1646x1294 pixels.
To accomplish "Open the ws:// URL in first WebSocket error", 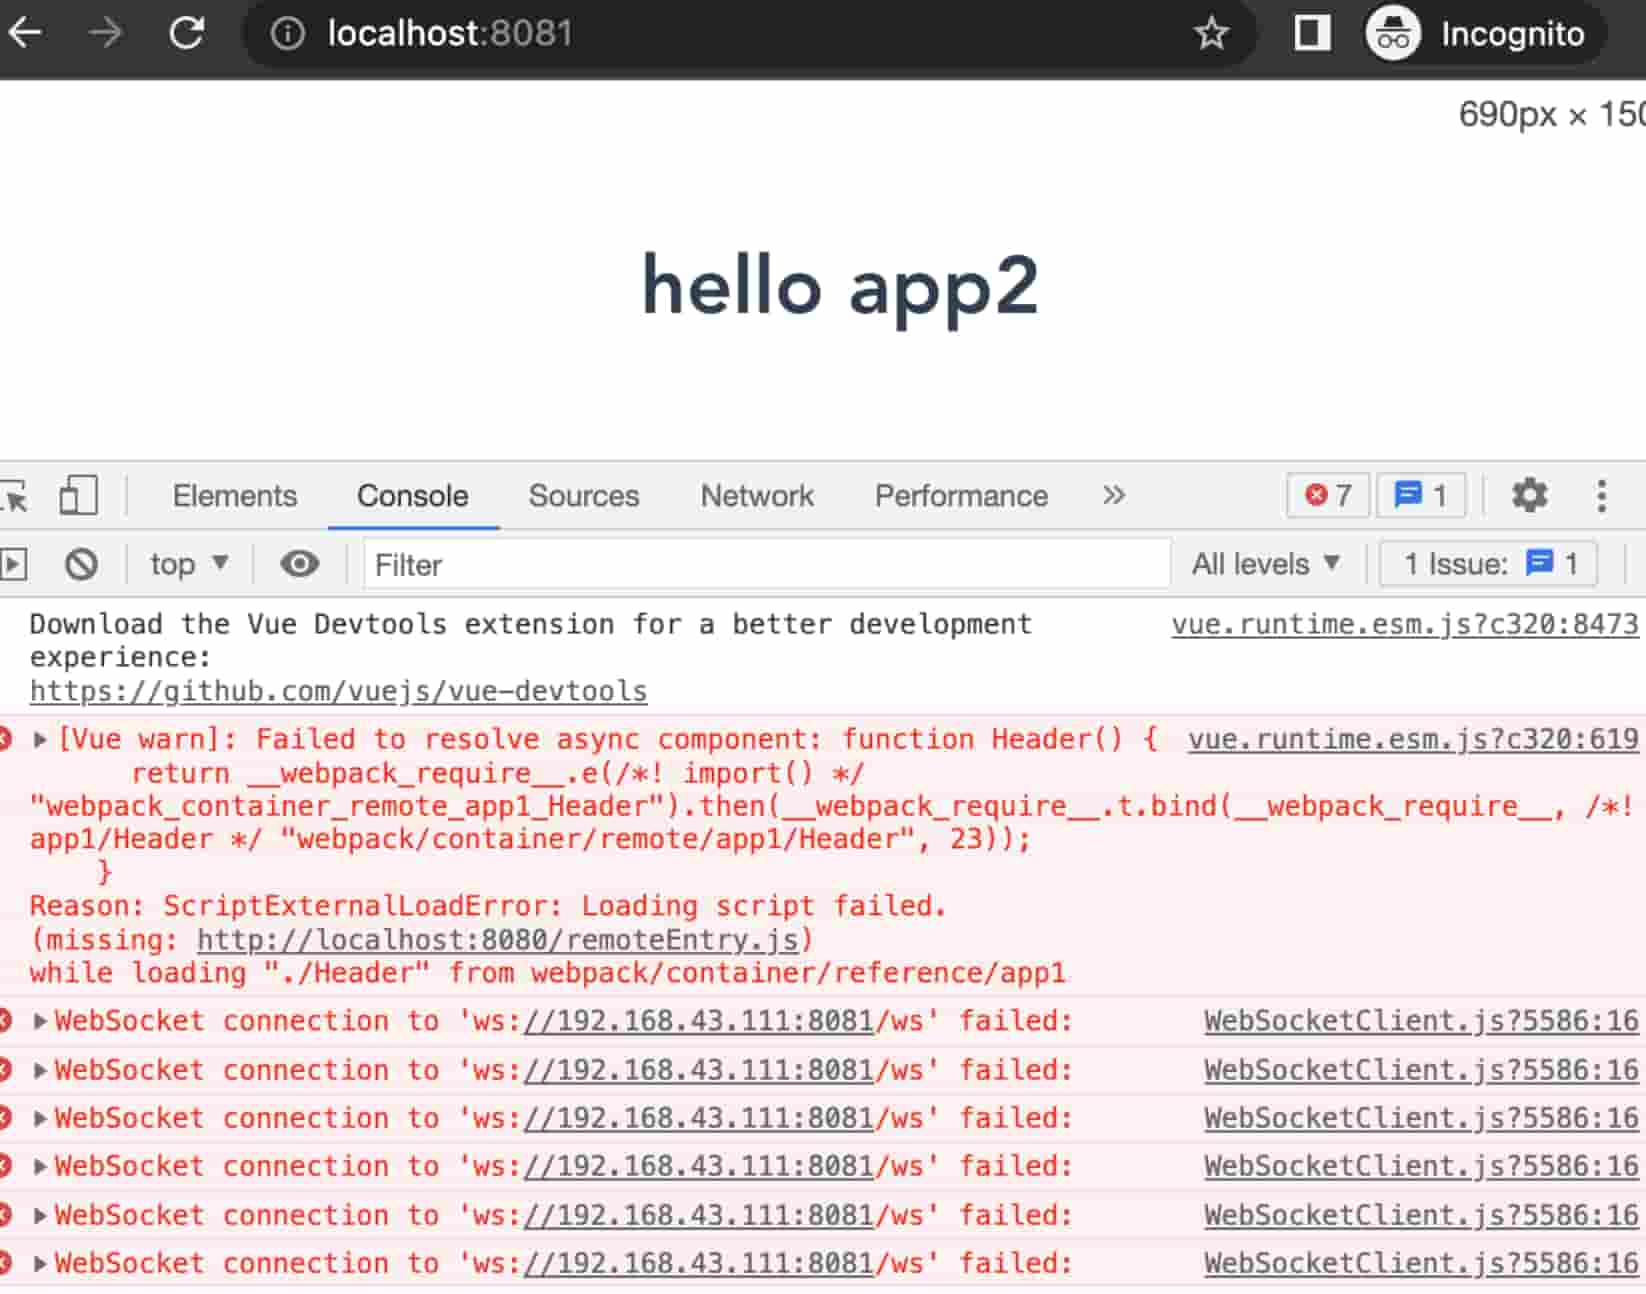I will pos(698,1021).
